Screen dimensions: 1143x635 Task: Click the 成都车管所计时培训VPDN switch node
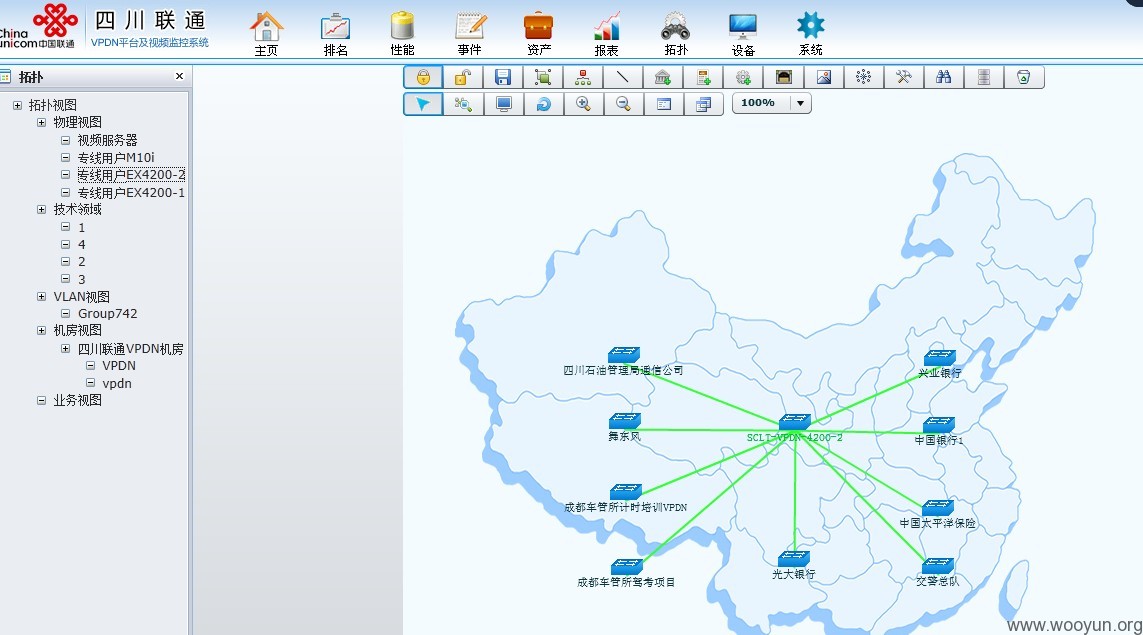click(x=625, y=491)
